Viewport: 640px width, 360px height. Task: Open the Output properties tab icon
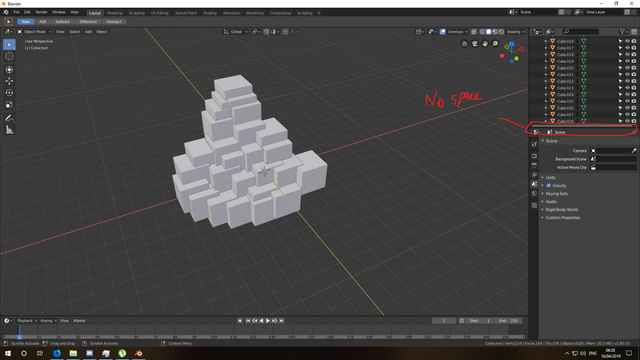point(534,165)
